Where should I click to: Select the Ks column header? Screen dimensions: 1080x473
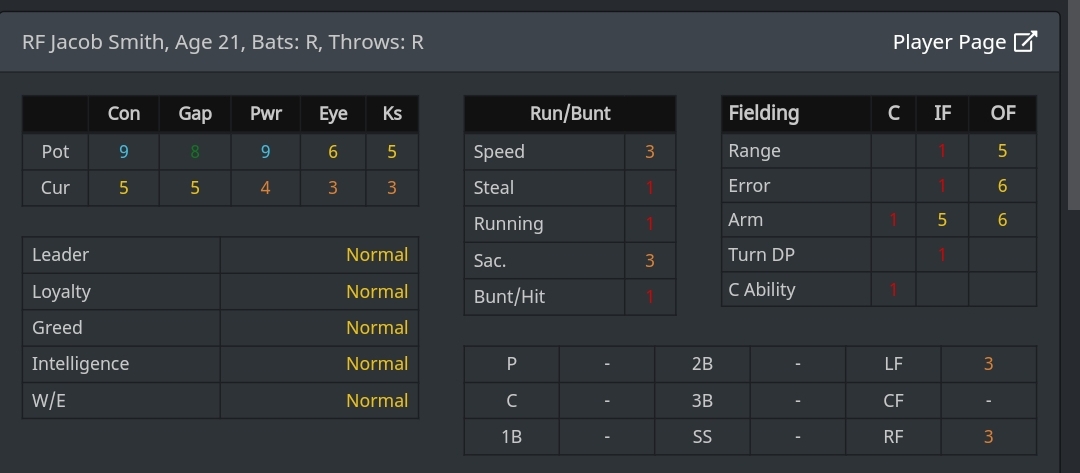(392, 114)
